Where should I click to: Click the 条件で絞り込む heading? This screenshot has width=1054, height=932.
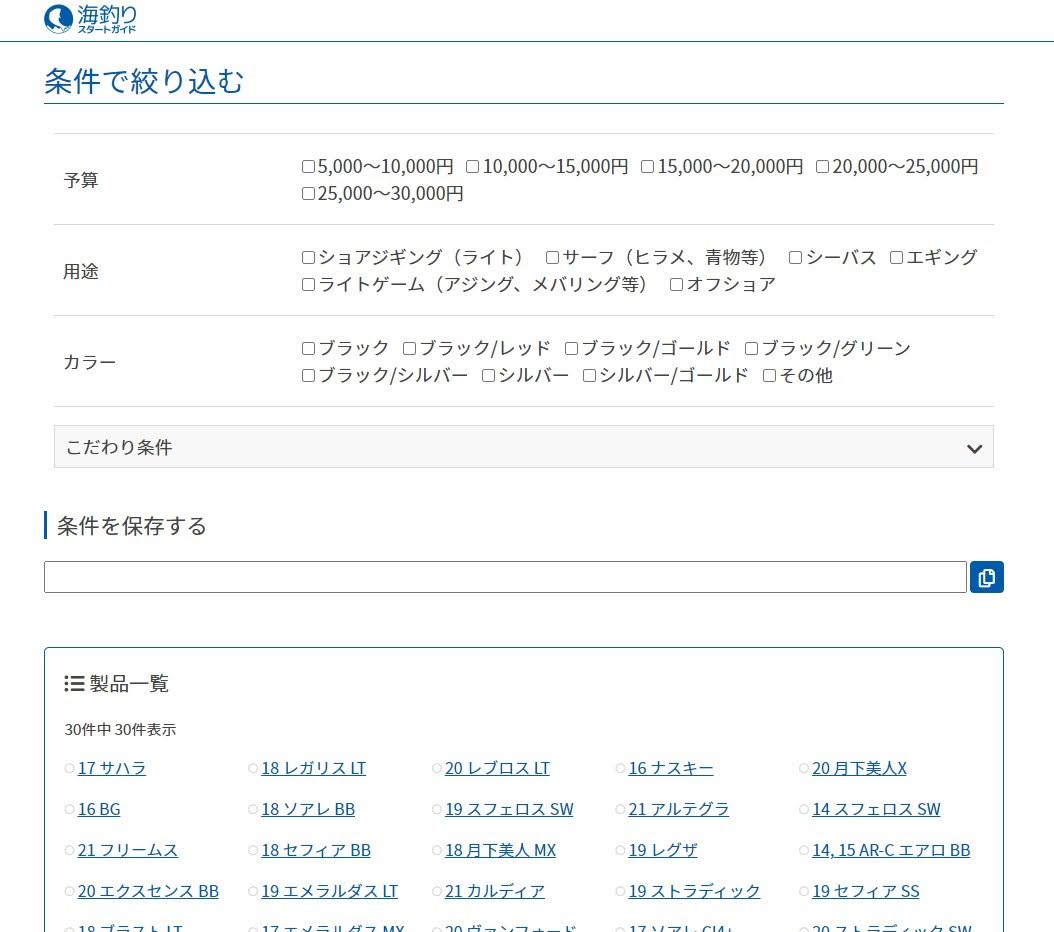coord(144,81)
